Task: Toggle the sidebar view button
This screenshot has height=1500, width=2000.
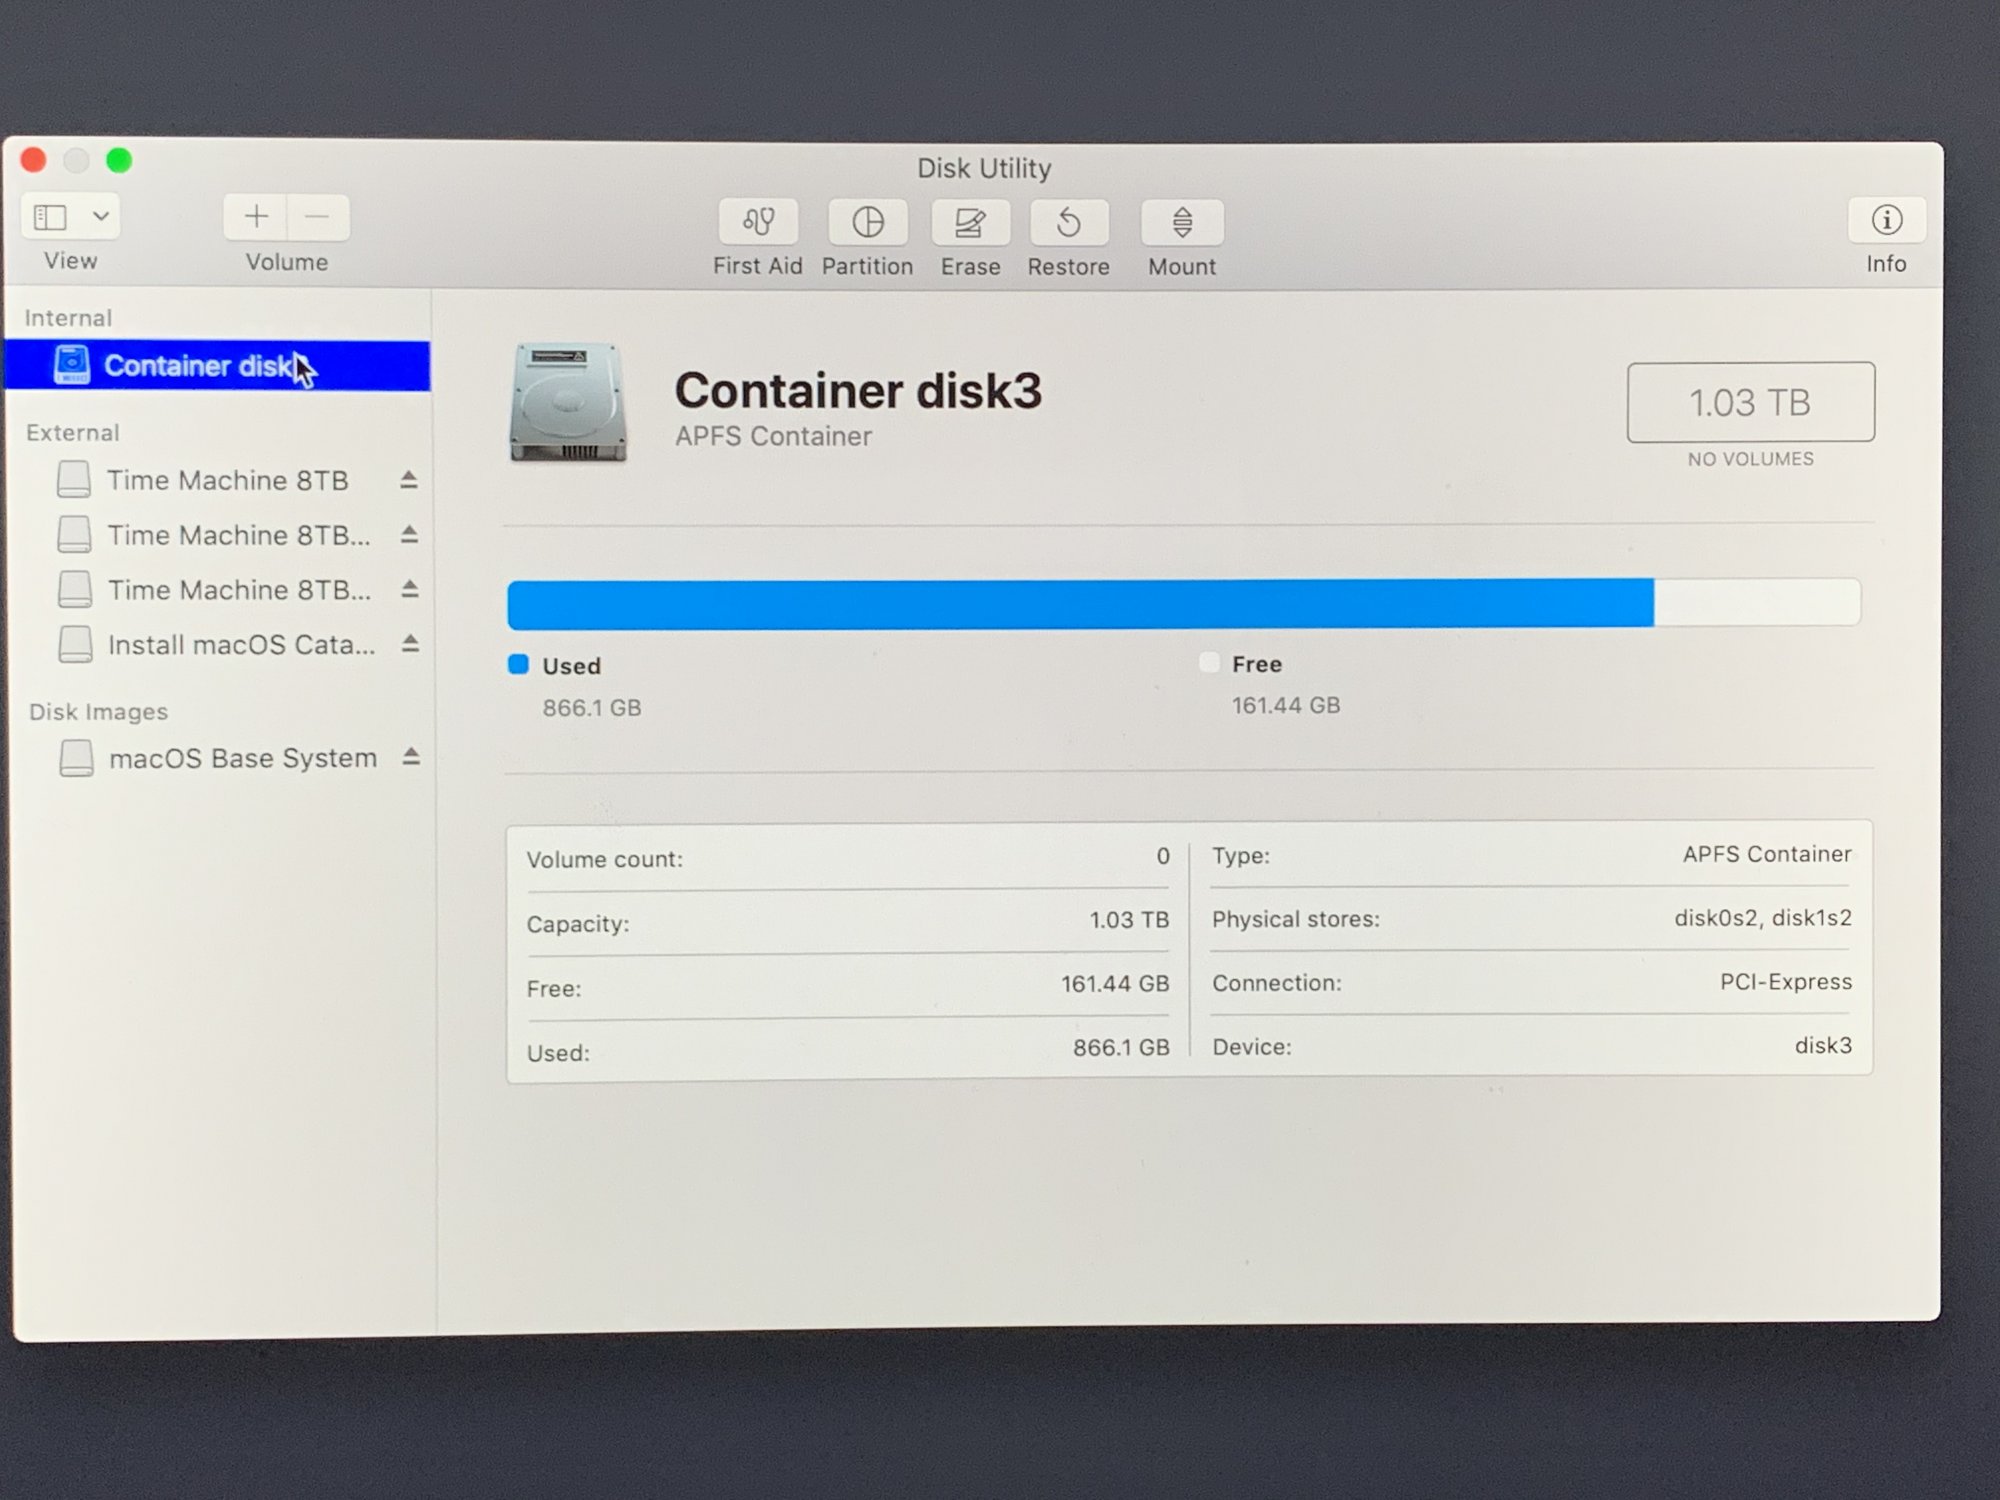Action: click(x=51, y=217)
